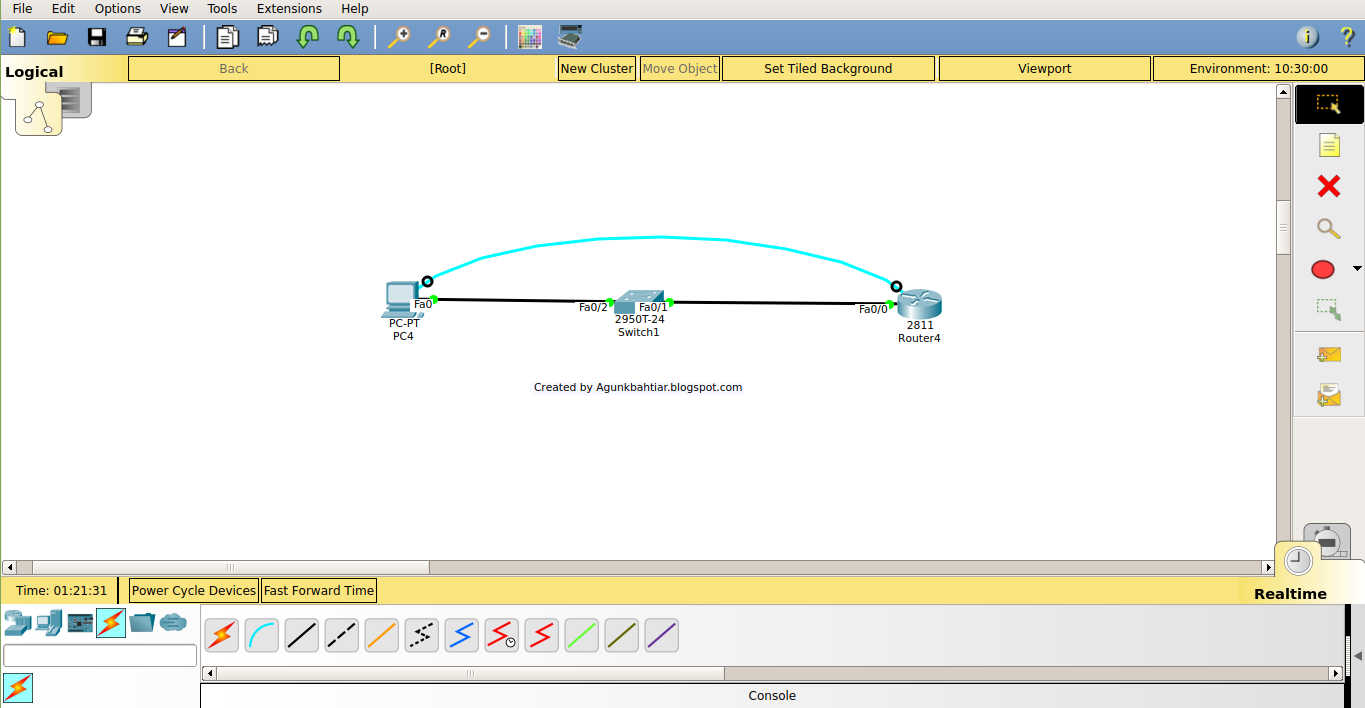Expand the shape drawing dropdown arrow
The height and width of the screenshot is (708, 1365).
pyautogui.click(x=1357, y=269)
